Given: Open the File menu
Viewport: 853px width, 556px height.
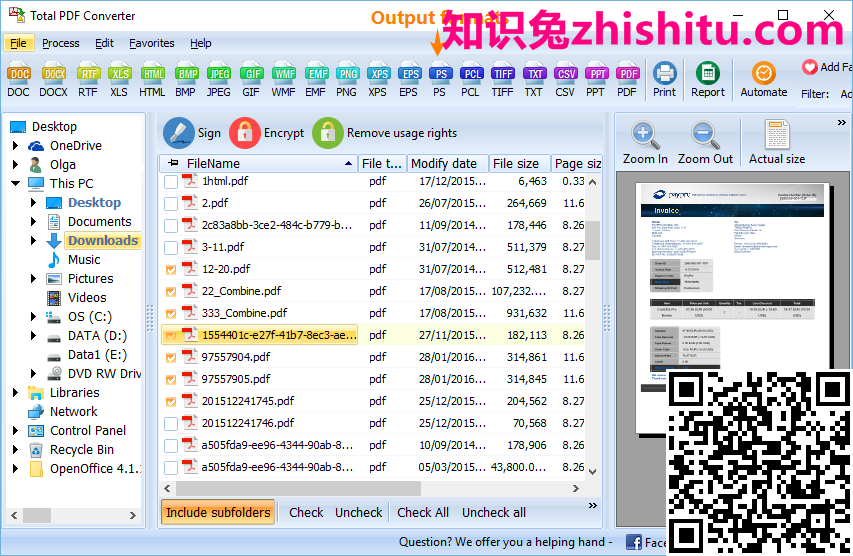Looking at the screenshot, I should (18, 43).
